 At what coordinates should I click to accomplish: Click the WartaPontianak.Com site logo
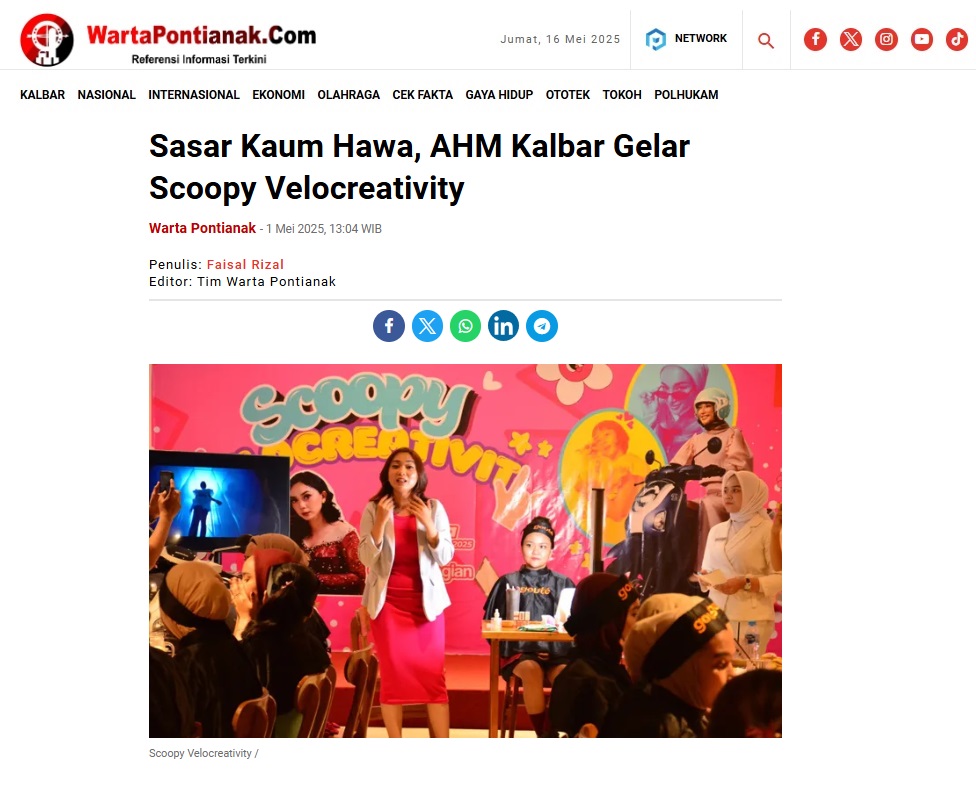point(168,40)
